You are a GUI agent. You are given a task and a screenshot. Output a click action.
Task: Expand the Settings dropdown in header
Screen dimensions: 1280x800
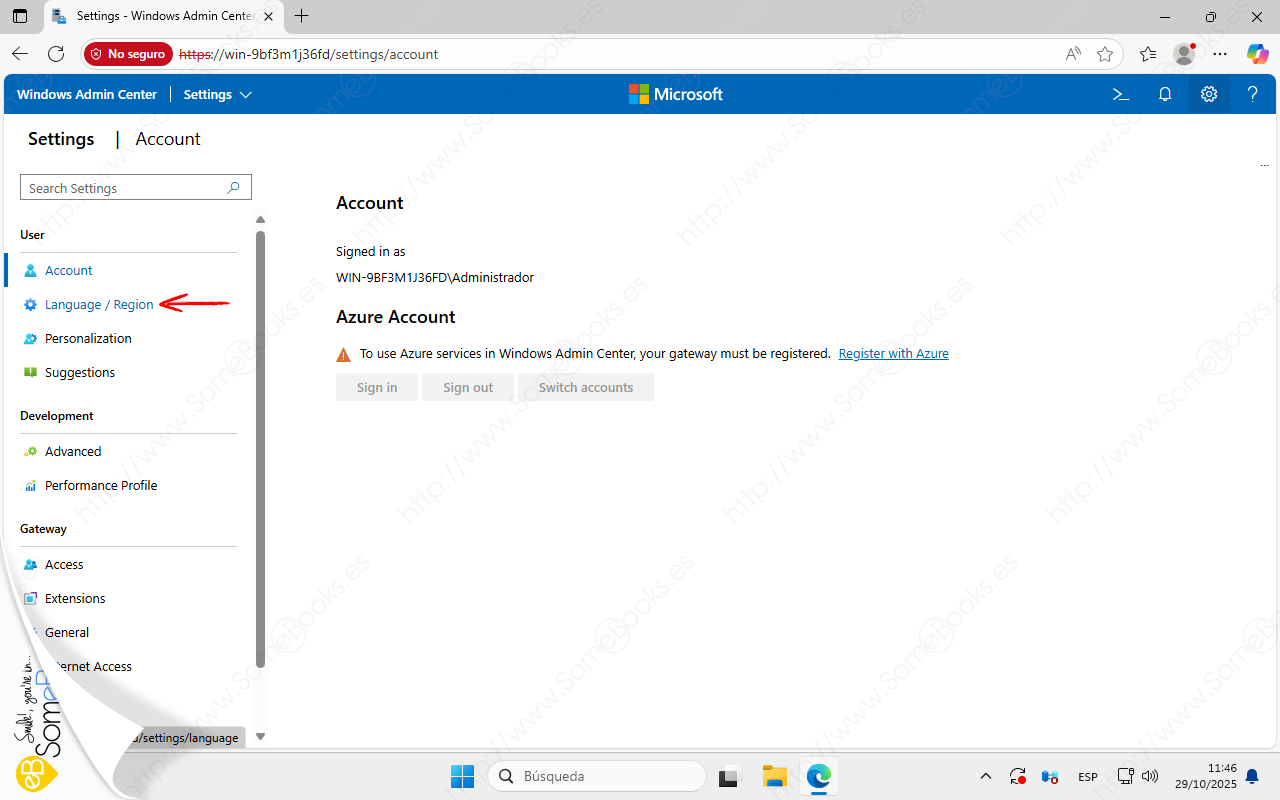(217, 94)
